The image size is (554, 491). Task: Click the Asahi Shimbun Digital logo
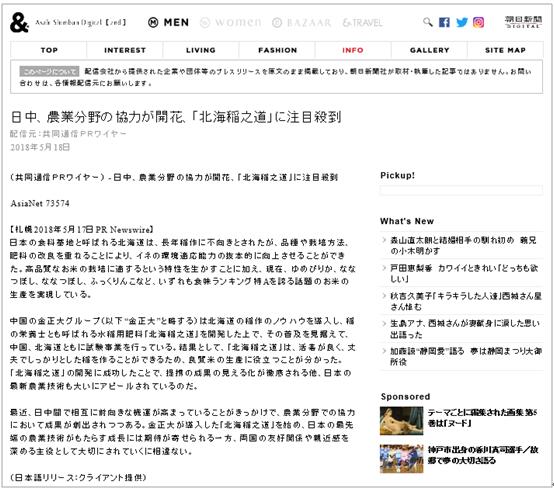523,22
